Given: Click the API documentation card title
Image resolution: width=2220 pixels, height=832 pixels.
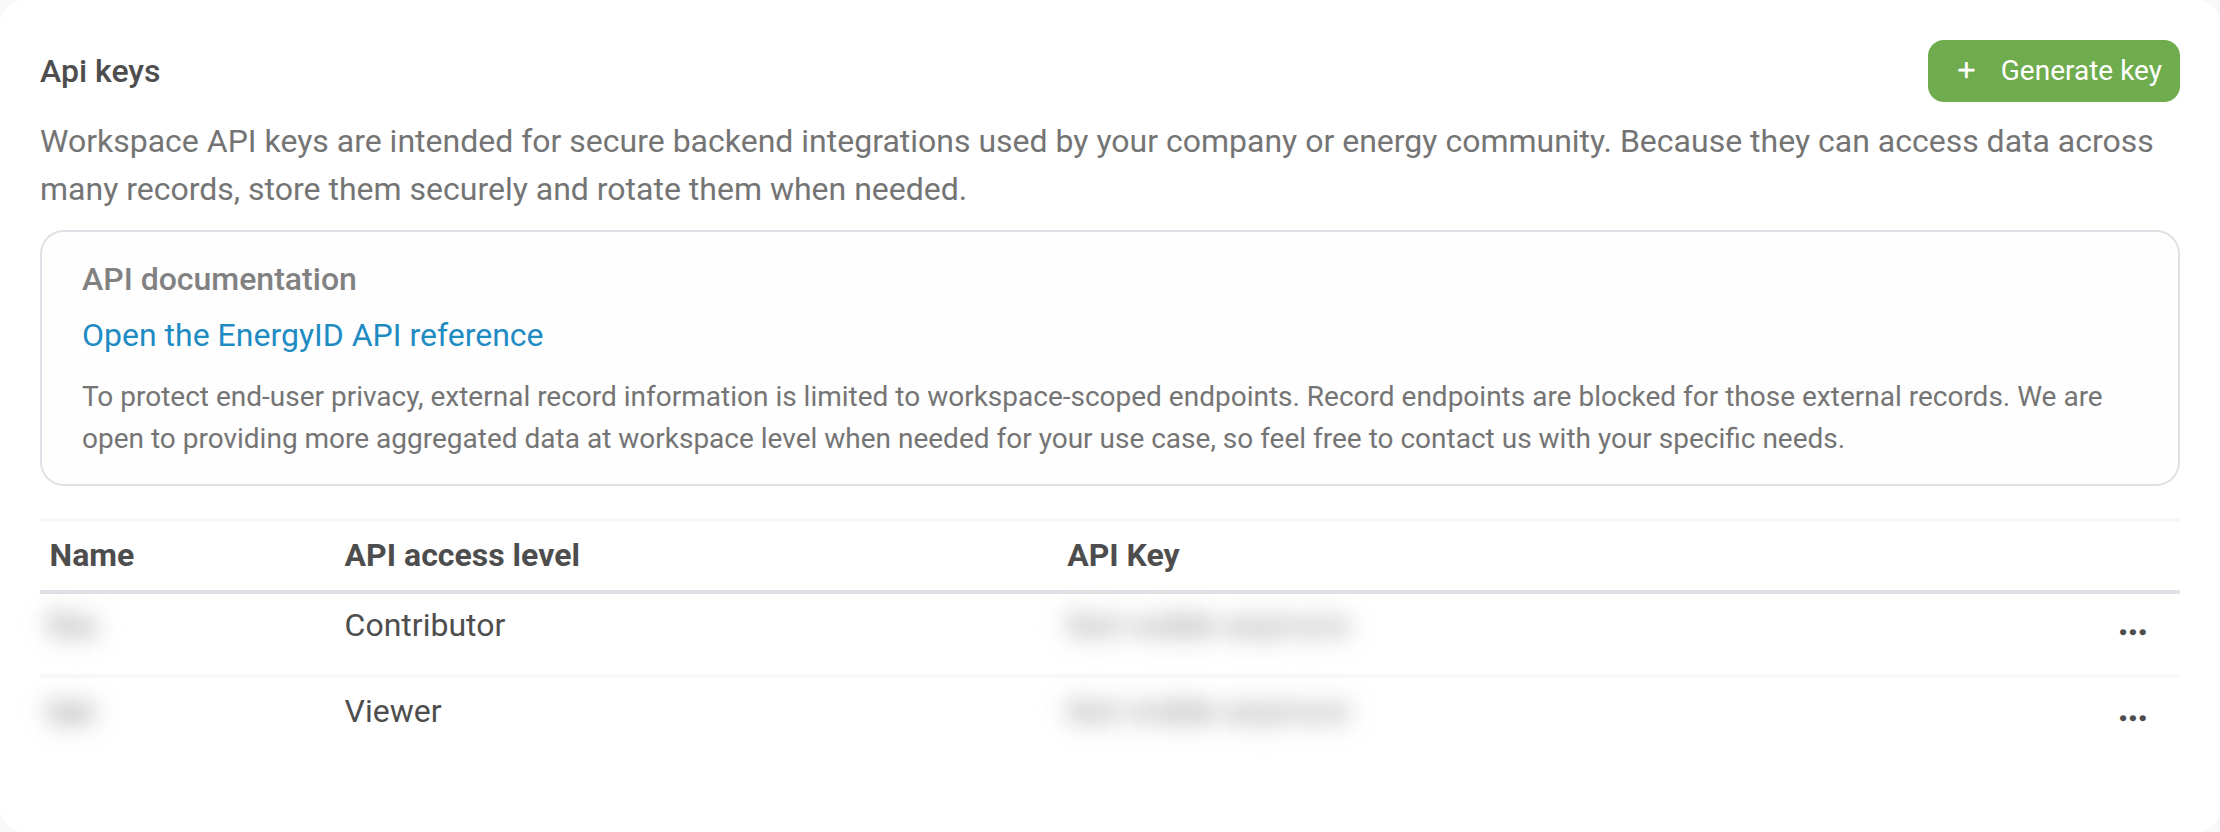Looking at the screenshot, I should pyautogui.click(x=219, y=279).
